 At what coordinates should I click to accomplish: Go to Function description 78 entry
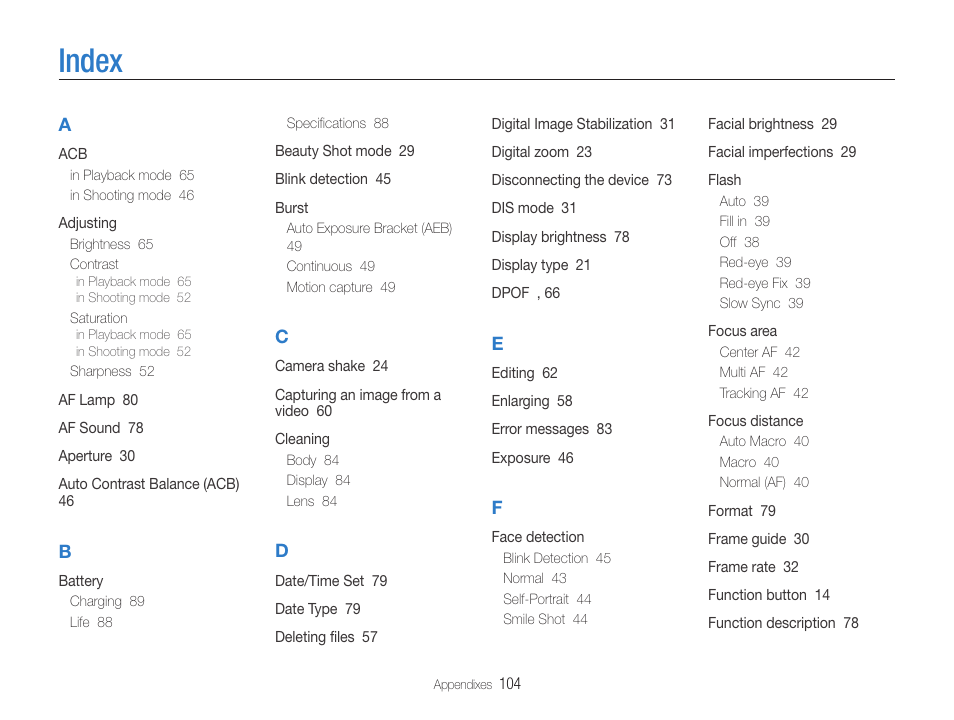pyautogui.click(x=783, y=623)
